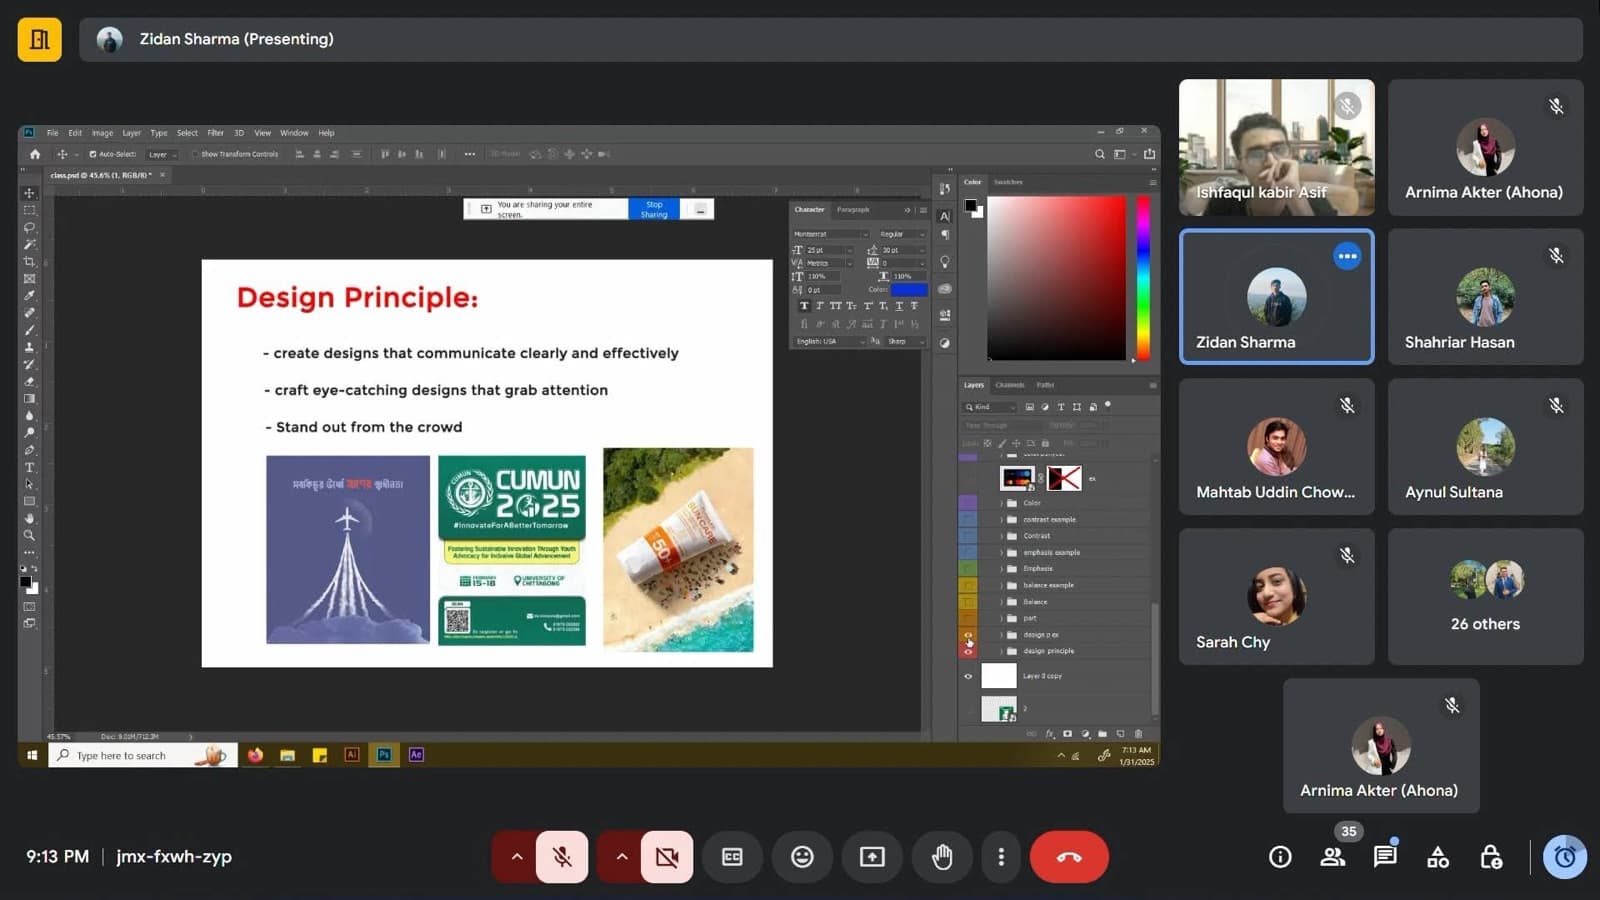Click the raise hand icon
Screen dimensions: 1600x900
942,857
